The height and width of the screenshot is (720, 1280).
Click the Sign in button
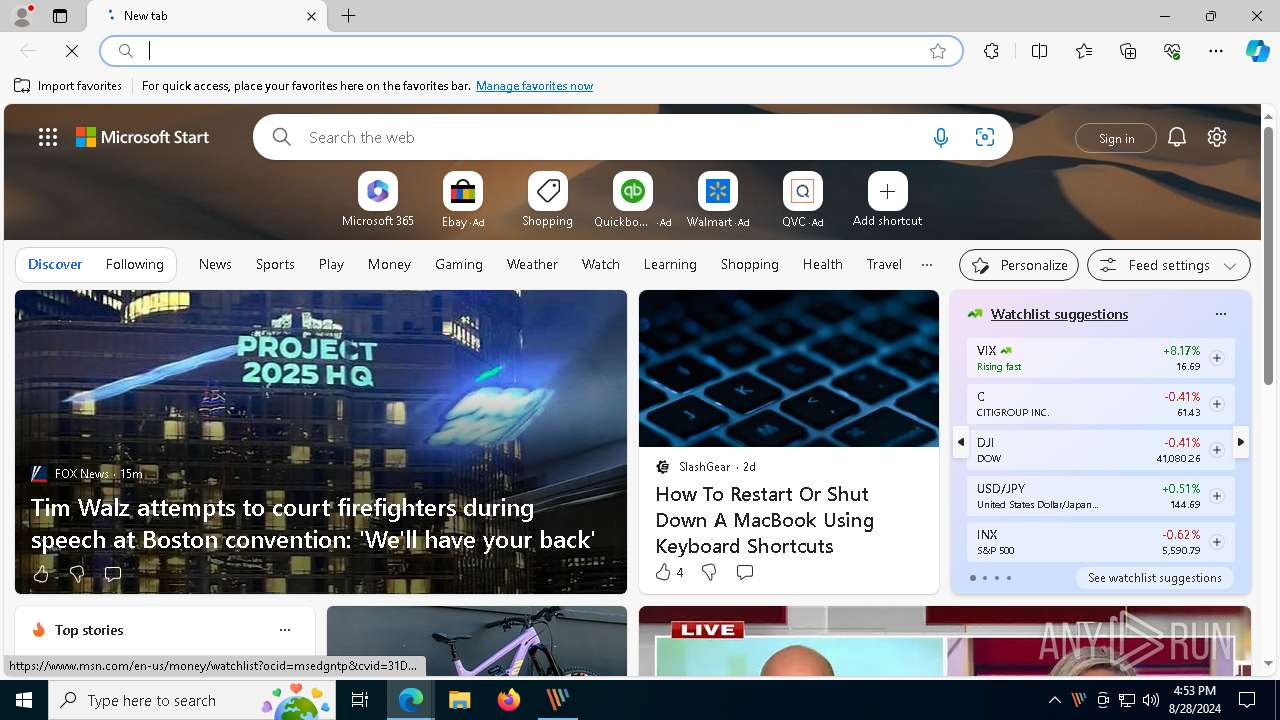pos(1116,138)
